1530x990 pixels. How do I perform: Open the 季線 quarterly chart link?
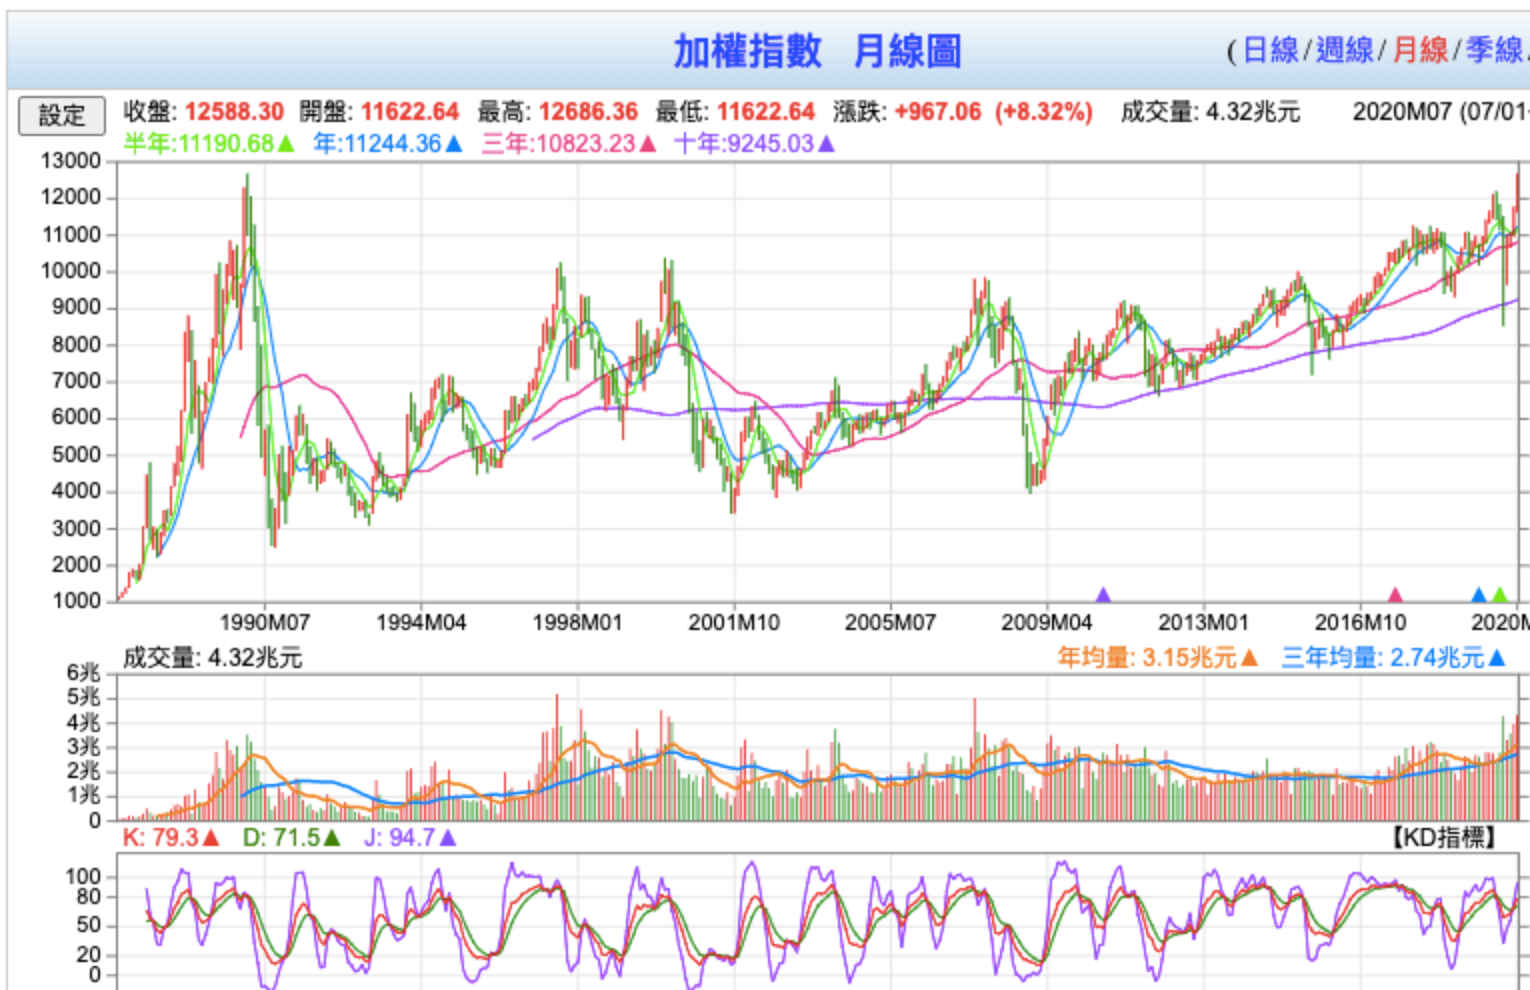tap(1493, 50)
